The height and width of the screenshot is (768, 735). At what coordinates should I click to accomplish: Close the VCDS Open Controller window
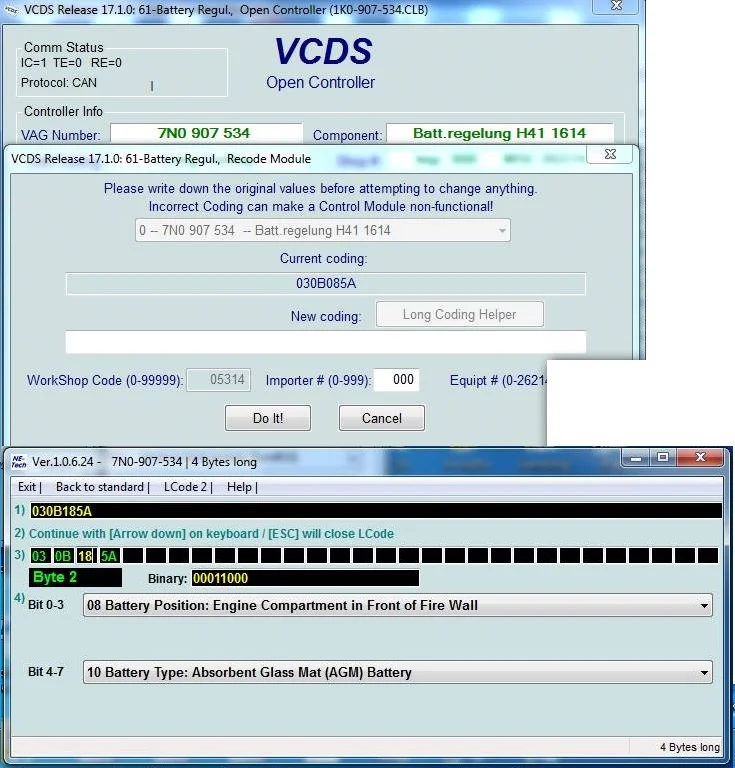click(x=616, y=5)
